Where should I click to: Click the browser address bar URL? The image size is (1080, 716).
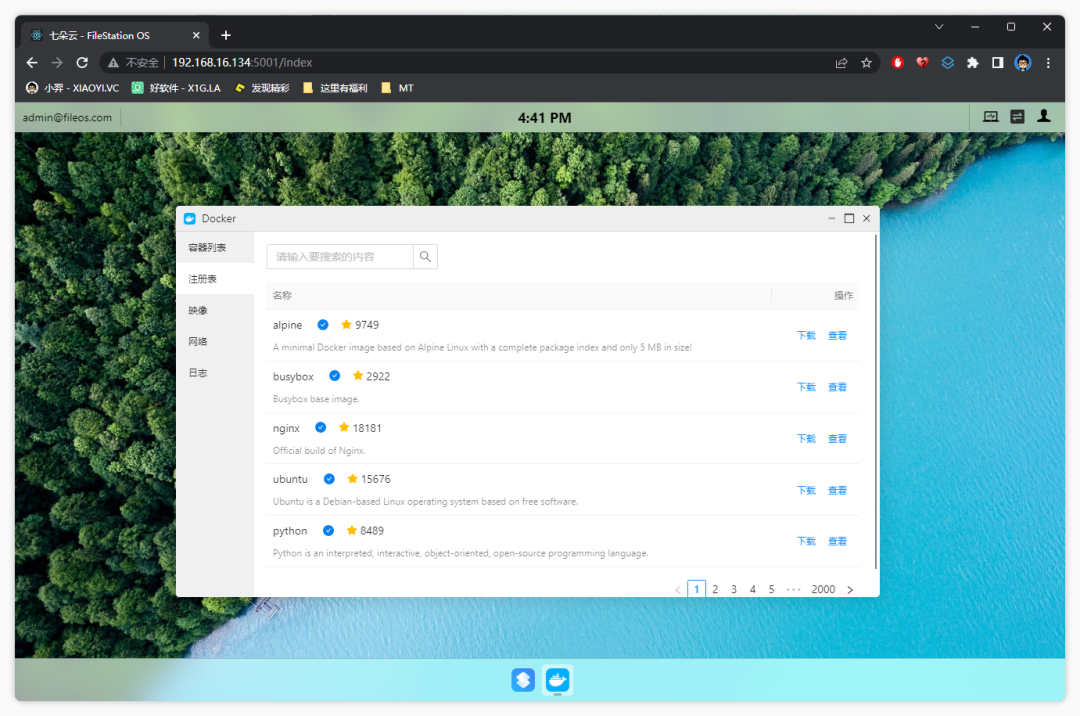click(x=242, y=63)
